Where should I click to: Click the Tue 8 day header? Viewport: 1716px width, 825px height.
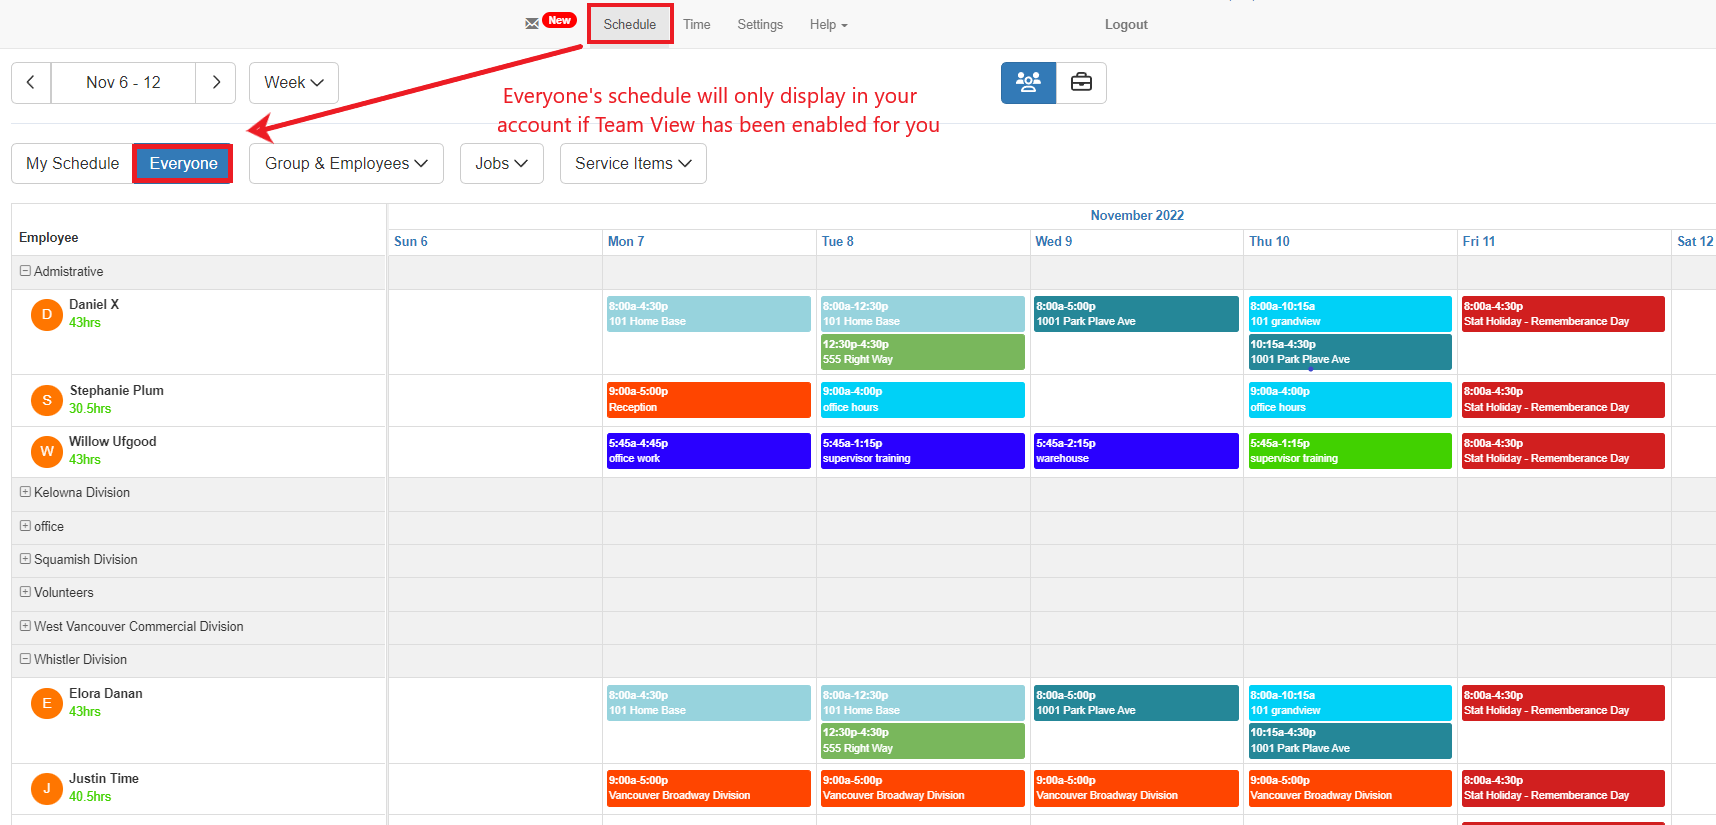838,241
